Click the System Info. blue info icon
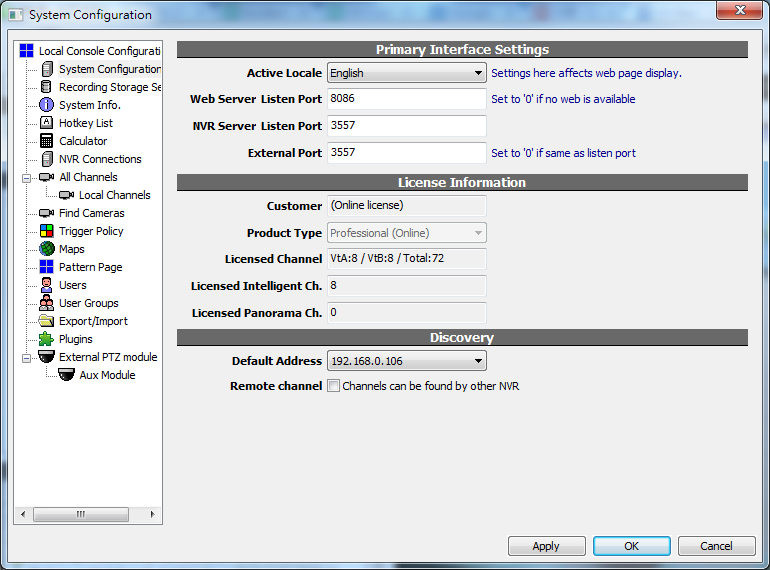Image resolution: width=770 pixels, height=570 pixels. tap(46, 105)
